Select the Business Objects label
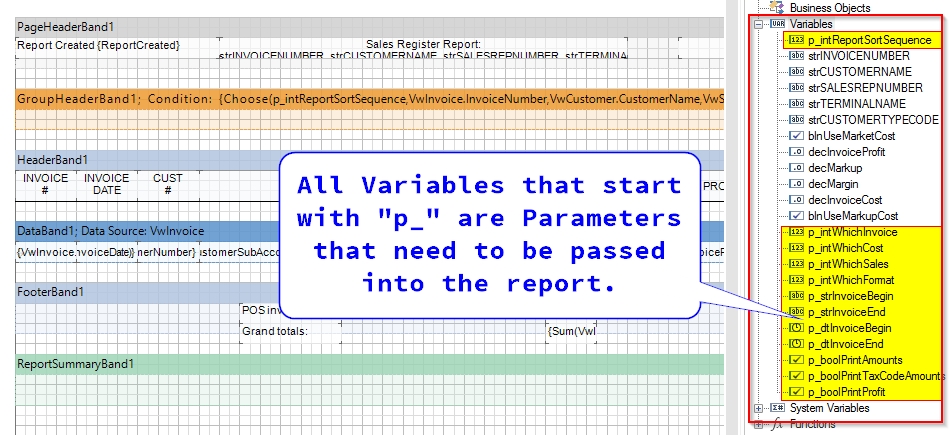The width and height of the screenshot is (949, 435). click(830, 8)
